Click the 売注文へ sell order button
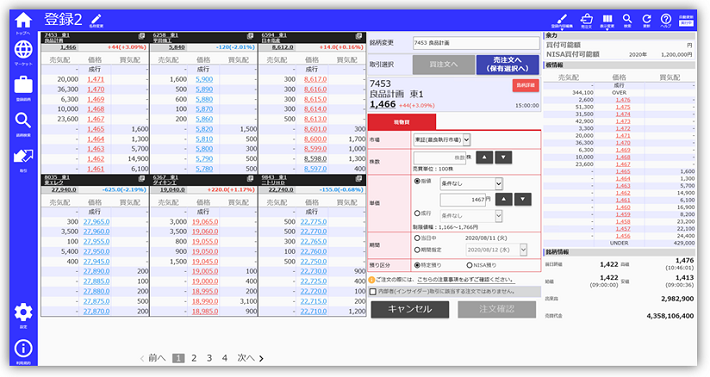 pyautogui.click(x=508, y=64)
